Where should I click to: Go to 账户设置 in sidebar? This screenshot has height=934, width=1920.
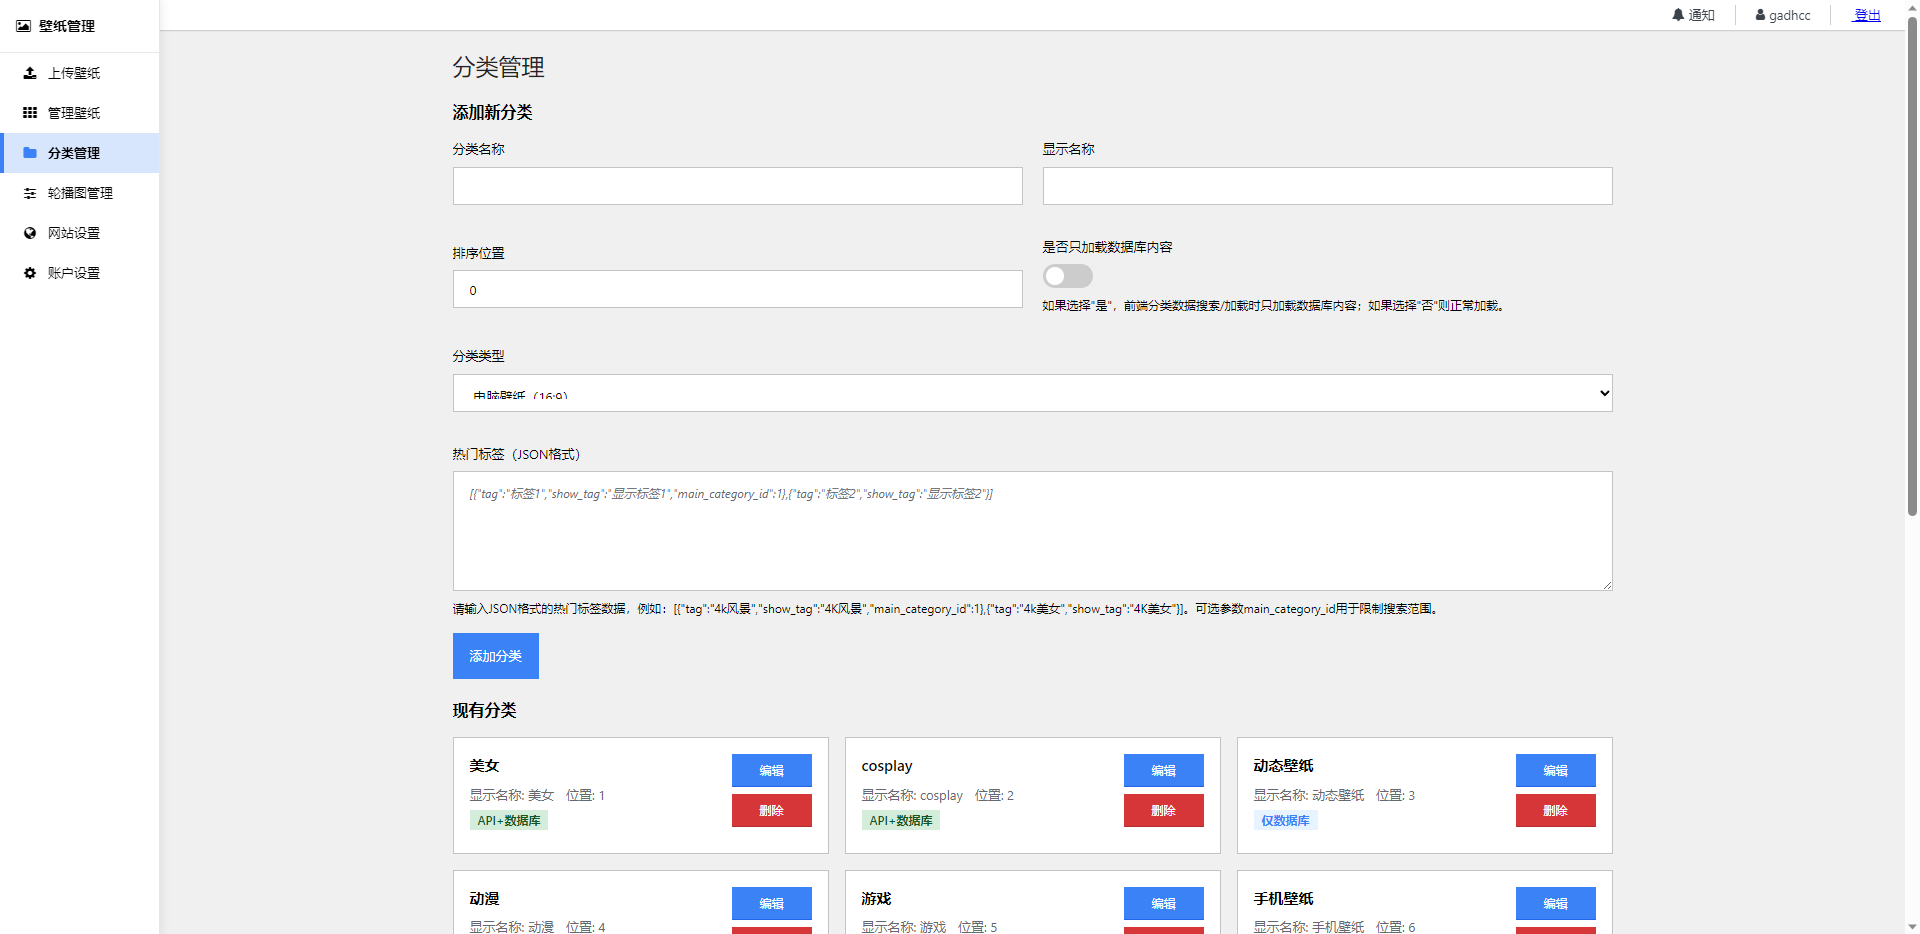click(x=74, y=273)
